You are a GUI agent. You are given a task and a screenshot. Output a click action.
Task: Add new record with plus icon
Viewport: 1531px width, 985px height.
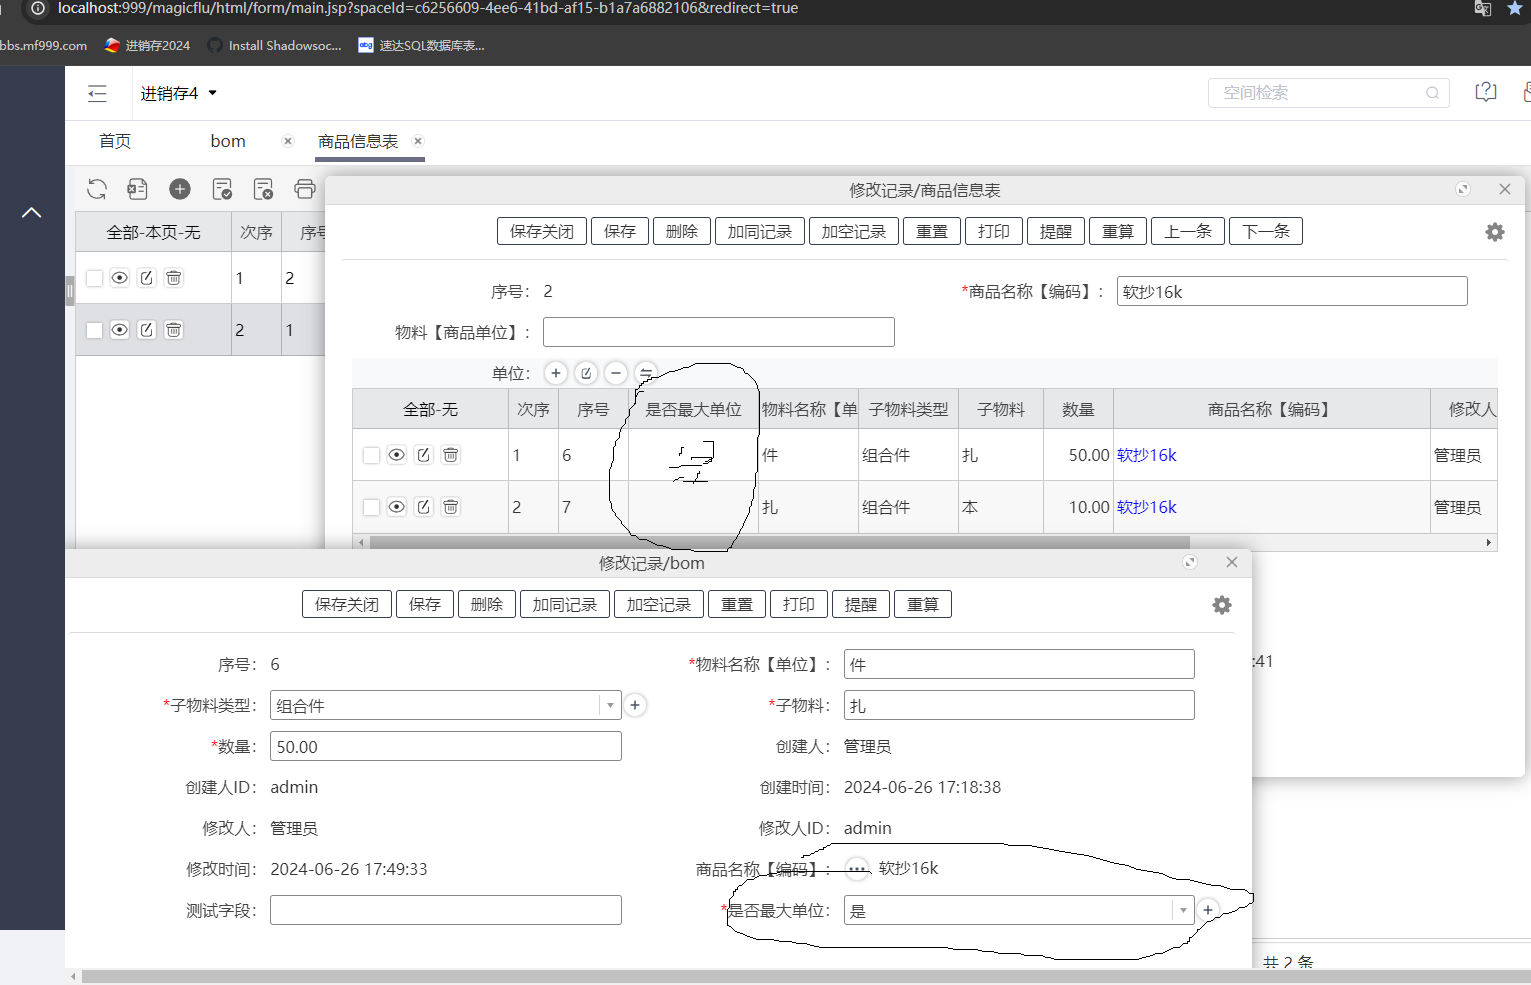click(x=180, y=189)
